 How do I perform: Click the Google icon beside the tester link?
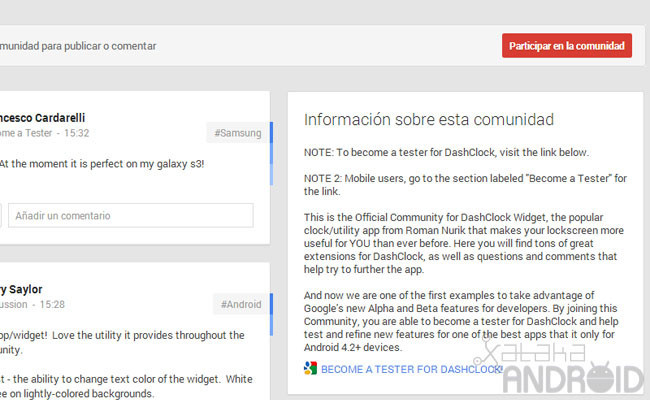311,369
